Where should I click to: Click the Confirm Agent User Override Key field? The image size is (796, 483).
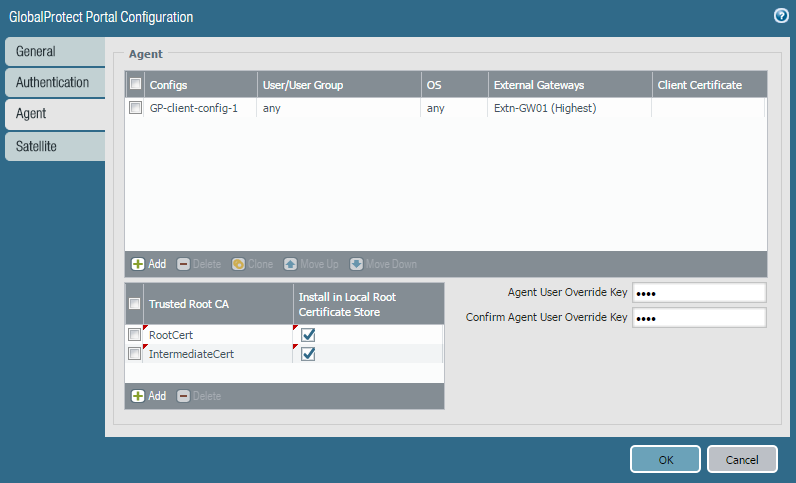(699, 318)
